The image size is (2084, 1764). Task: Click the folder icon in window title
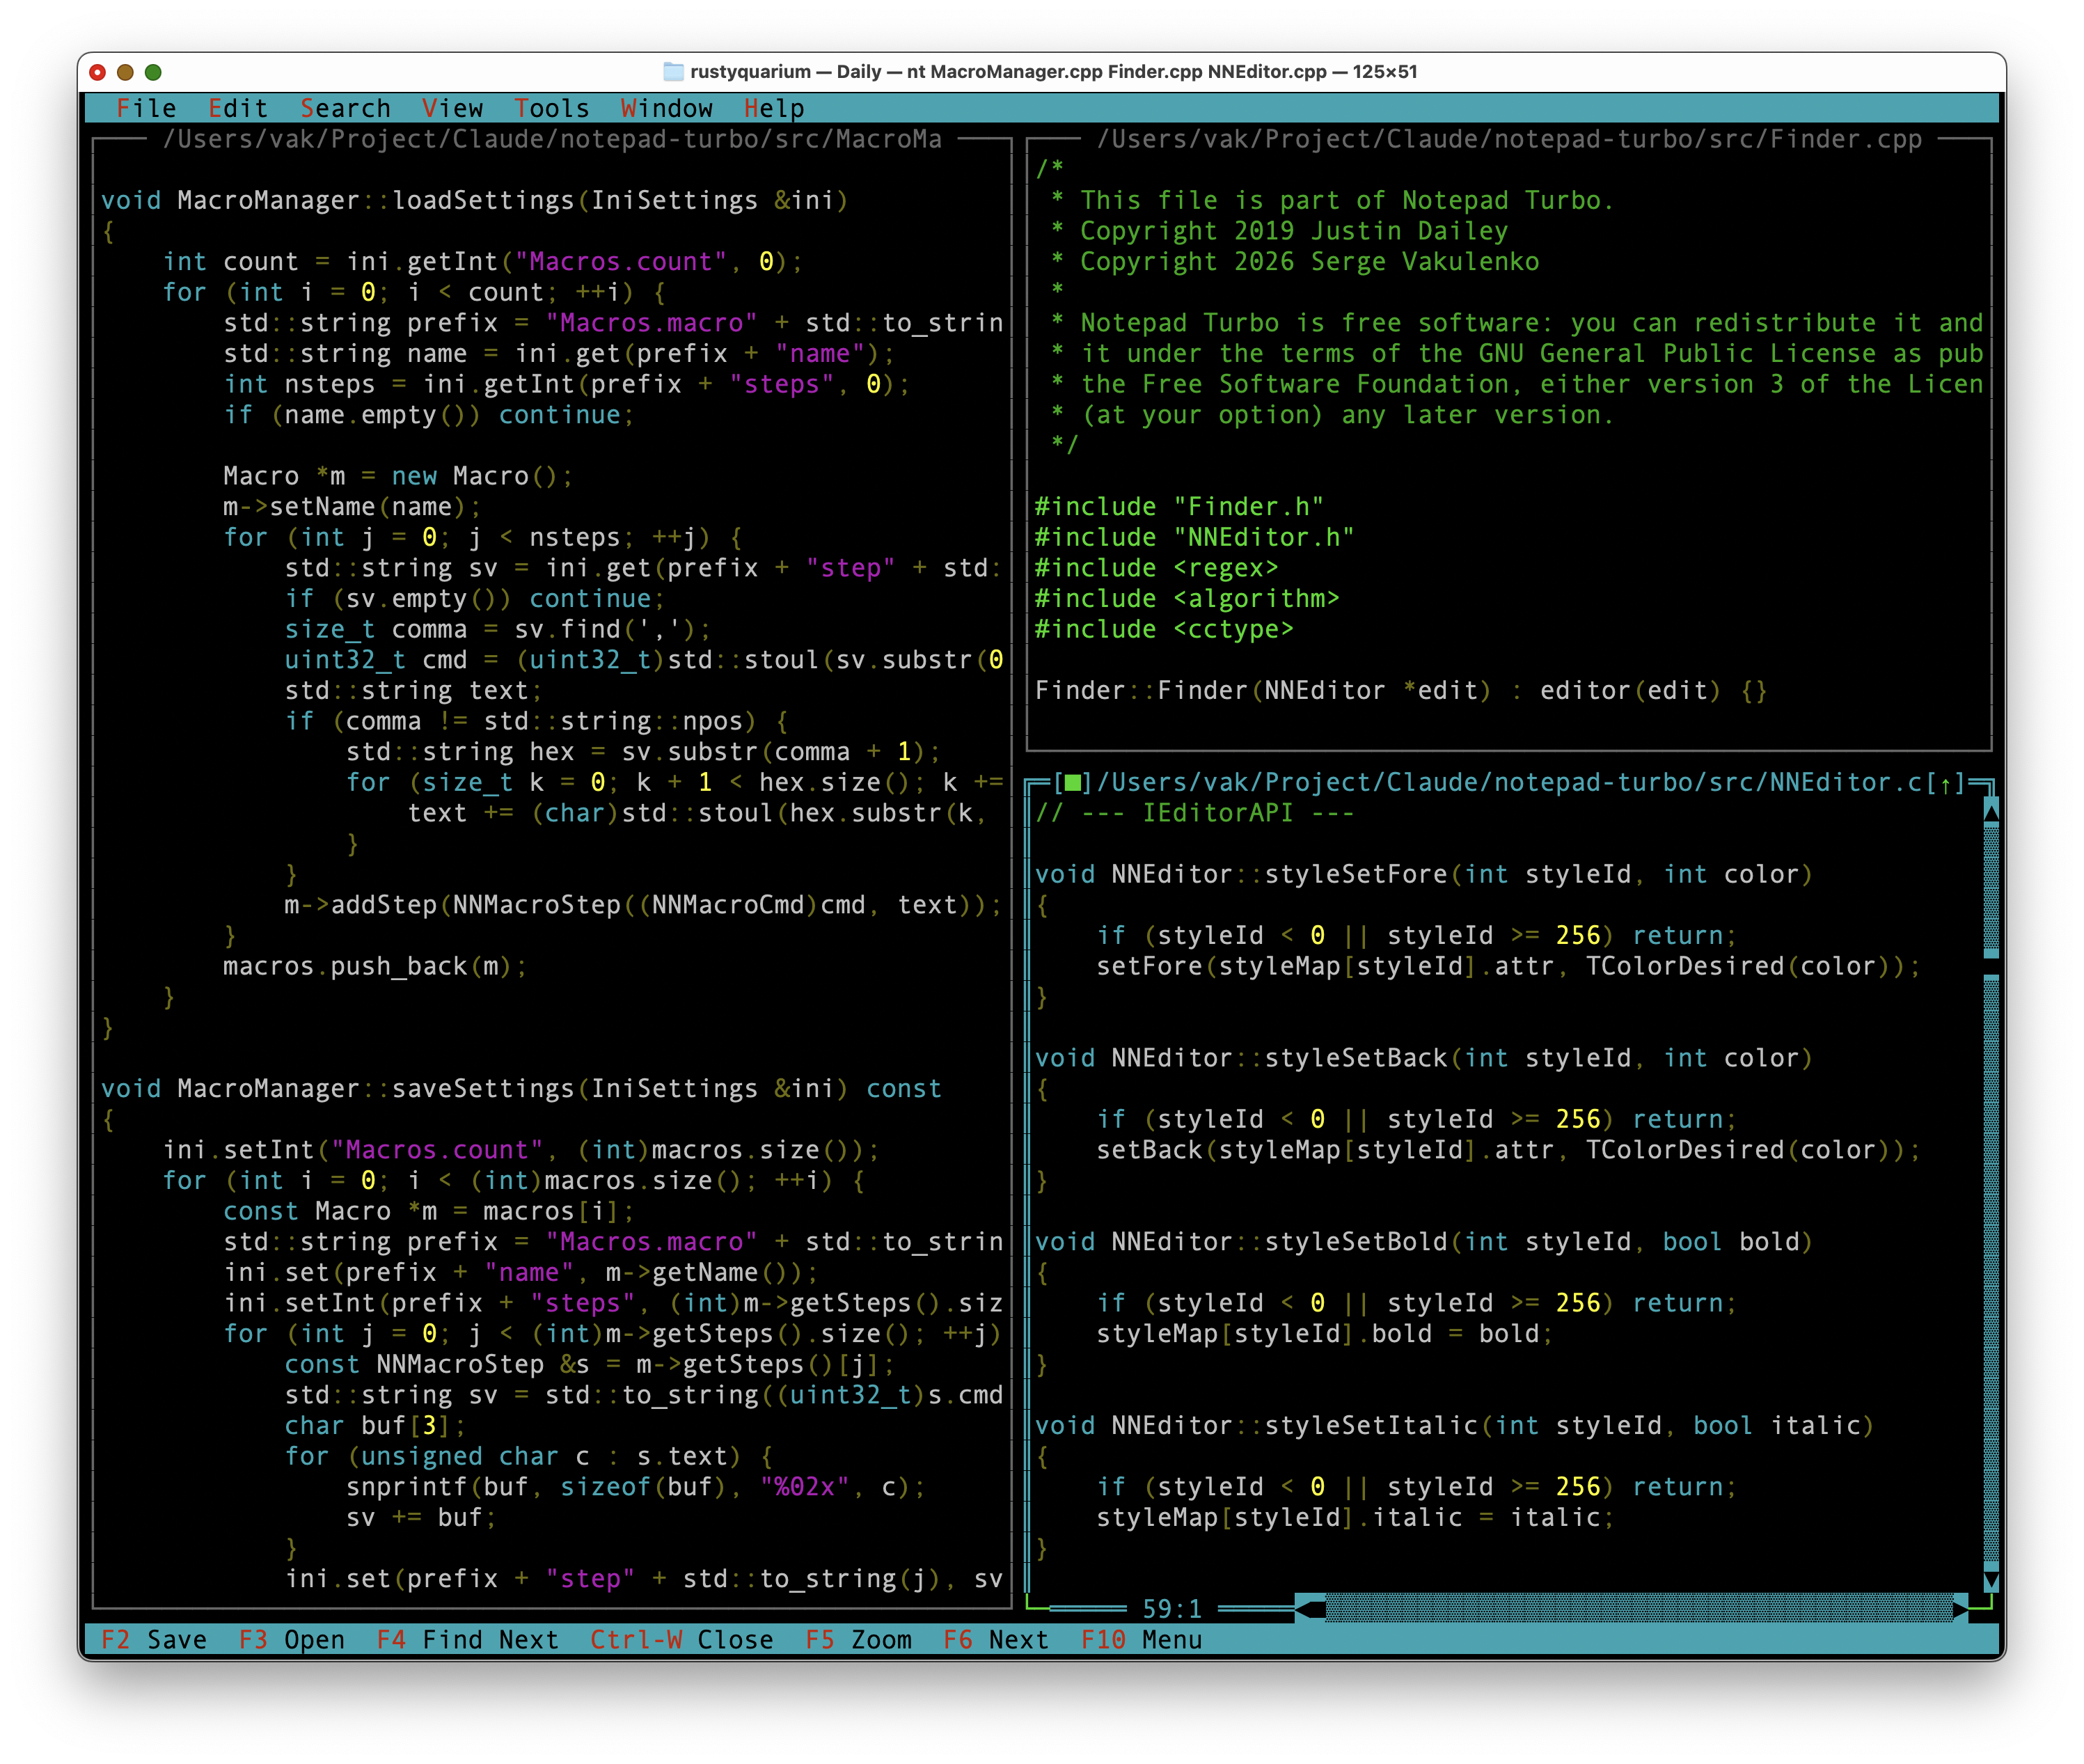tap(674, 71)
